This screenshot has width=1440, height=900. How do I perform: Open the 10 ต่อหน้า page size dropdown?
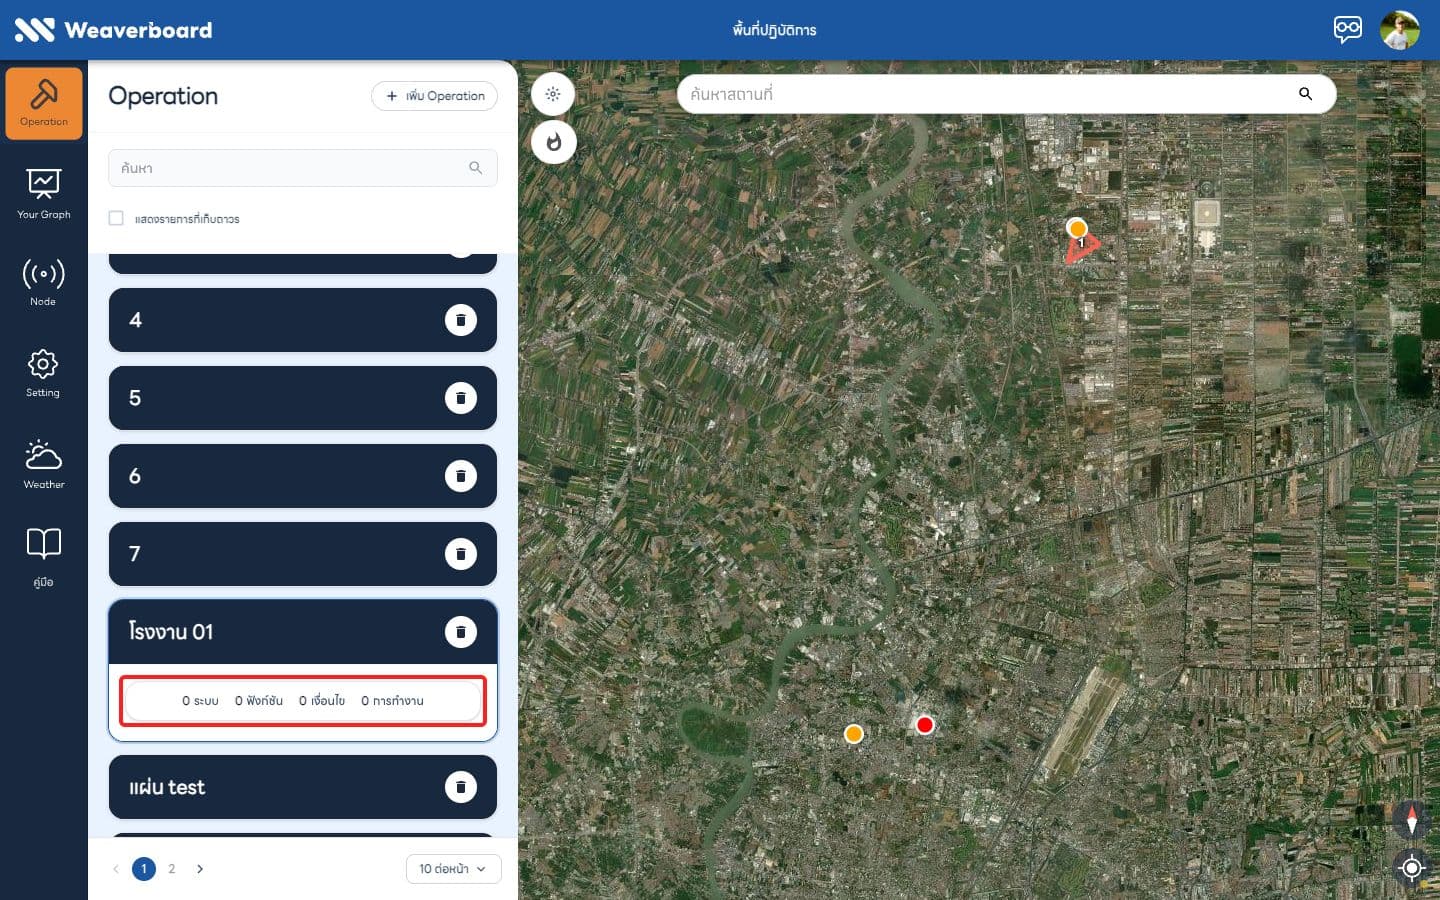pyautogui.click(x=453, y=869)
